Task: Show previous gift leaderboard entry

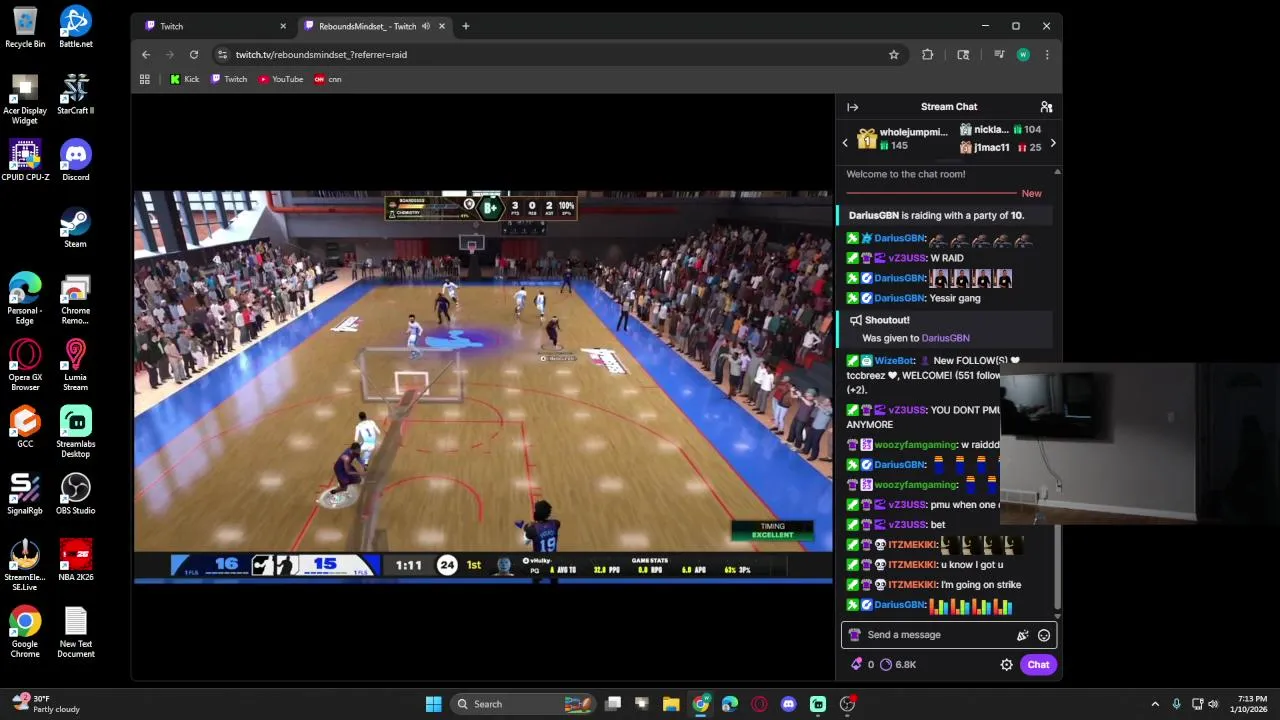Action: point(845,143)
